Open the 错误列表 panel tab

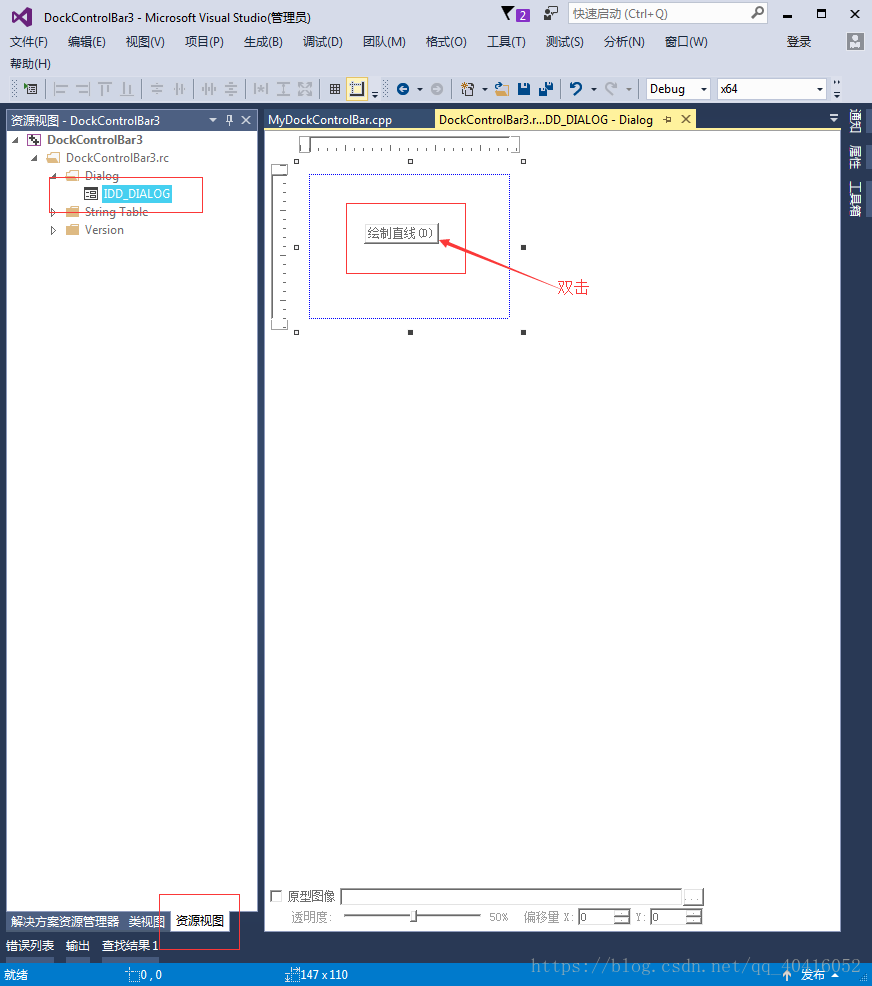pyautogui.click(x=30, y=946)
